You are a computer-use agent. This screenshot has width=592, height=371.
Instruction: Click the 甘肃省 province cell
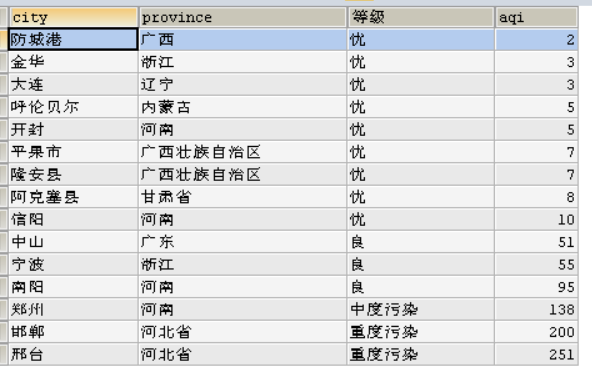click(242, 197)
